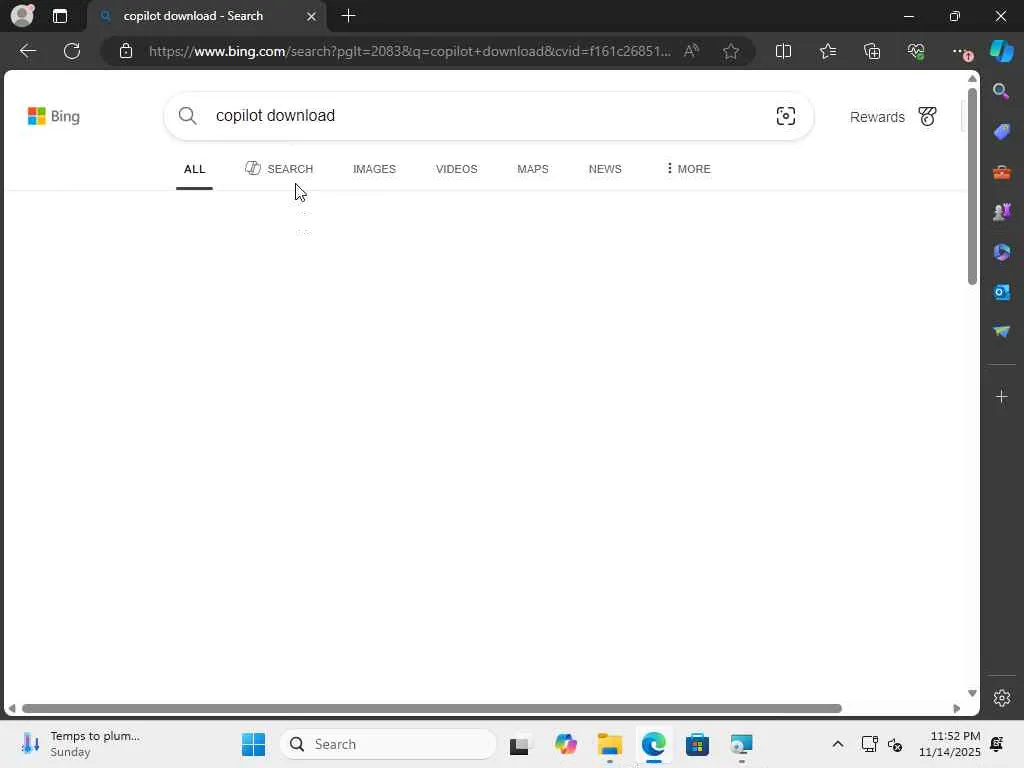Open Microsoft Store from taskbar
This screenshot has height=768, width=1024.
[x=697, y=744]
